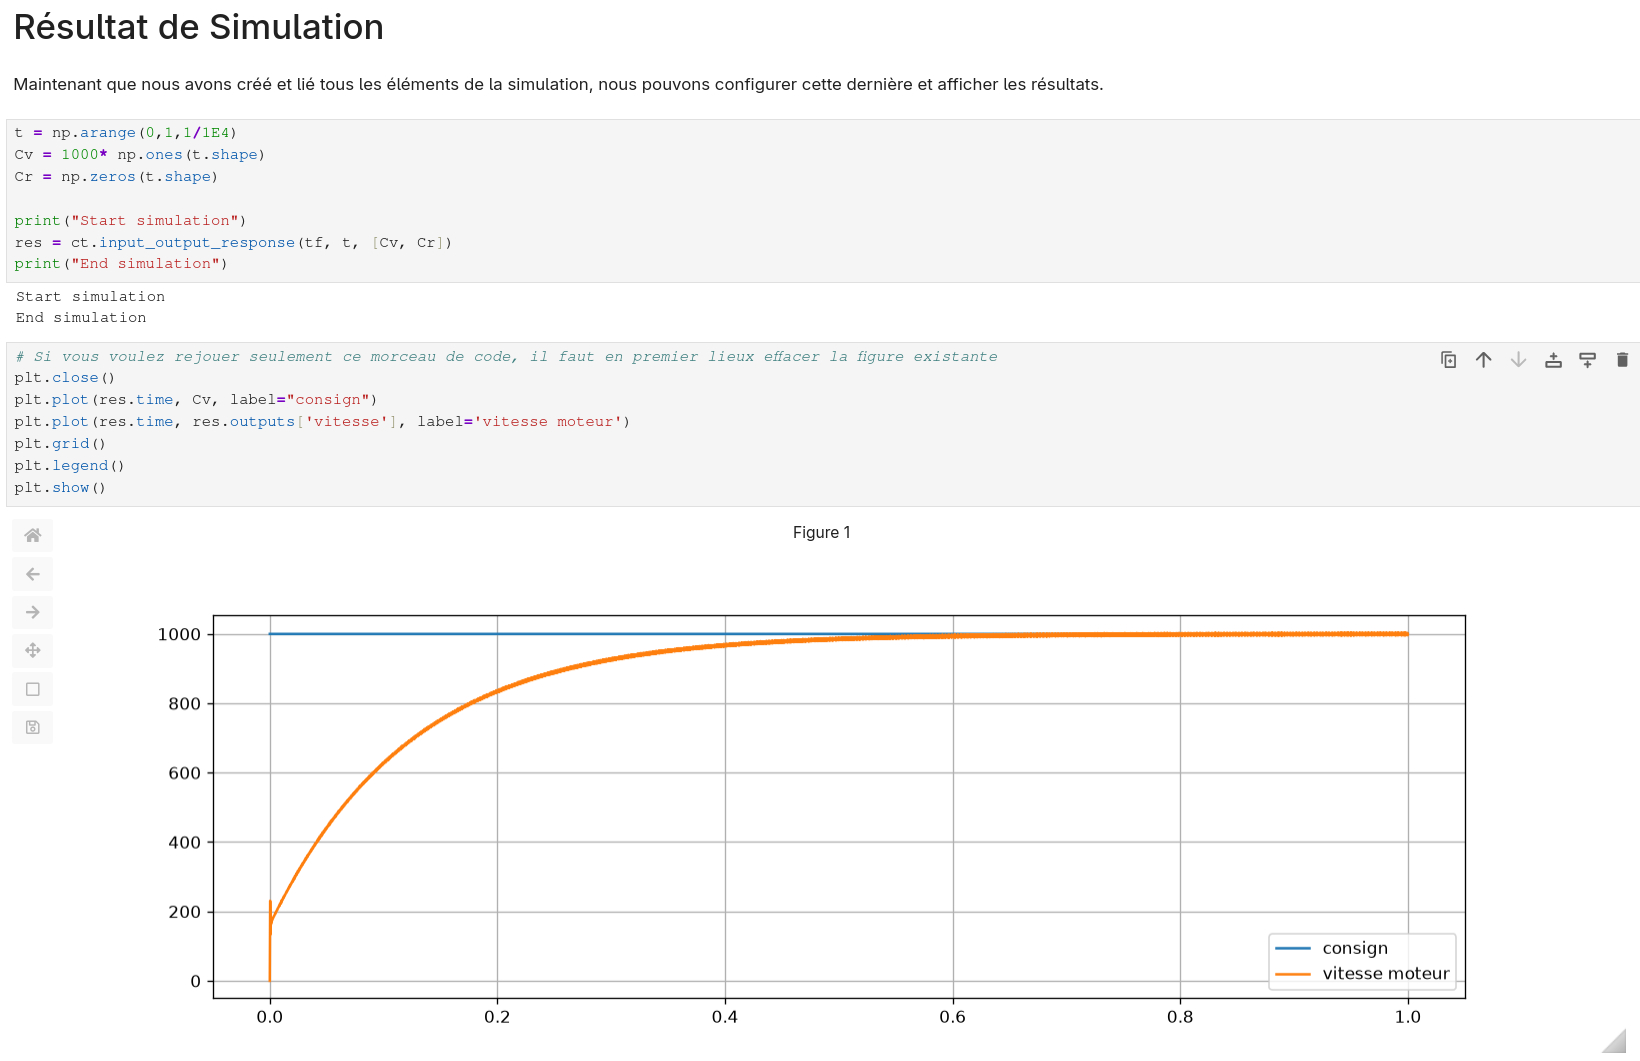Place cursor on 'plt.close()' code line
The height and width of the screenshot is (1061, 1640).
pyautogui.click(x=65, y=378)
